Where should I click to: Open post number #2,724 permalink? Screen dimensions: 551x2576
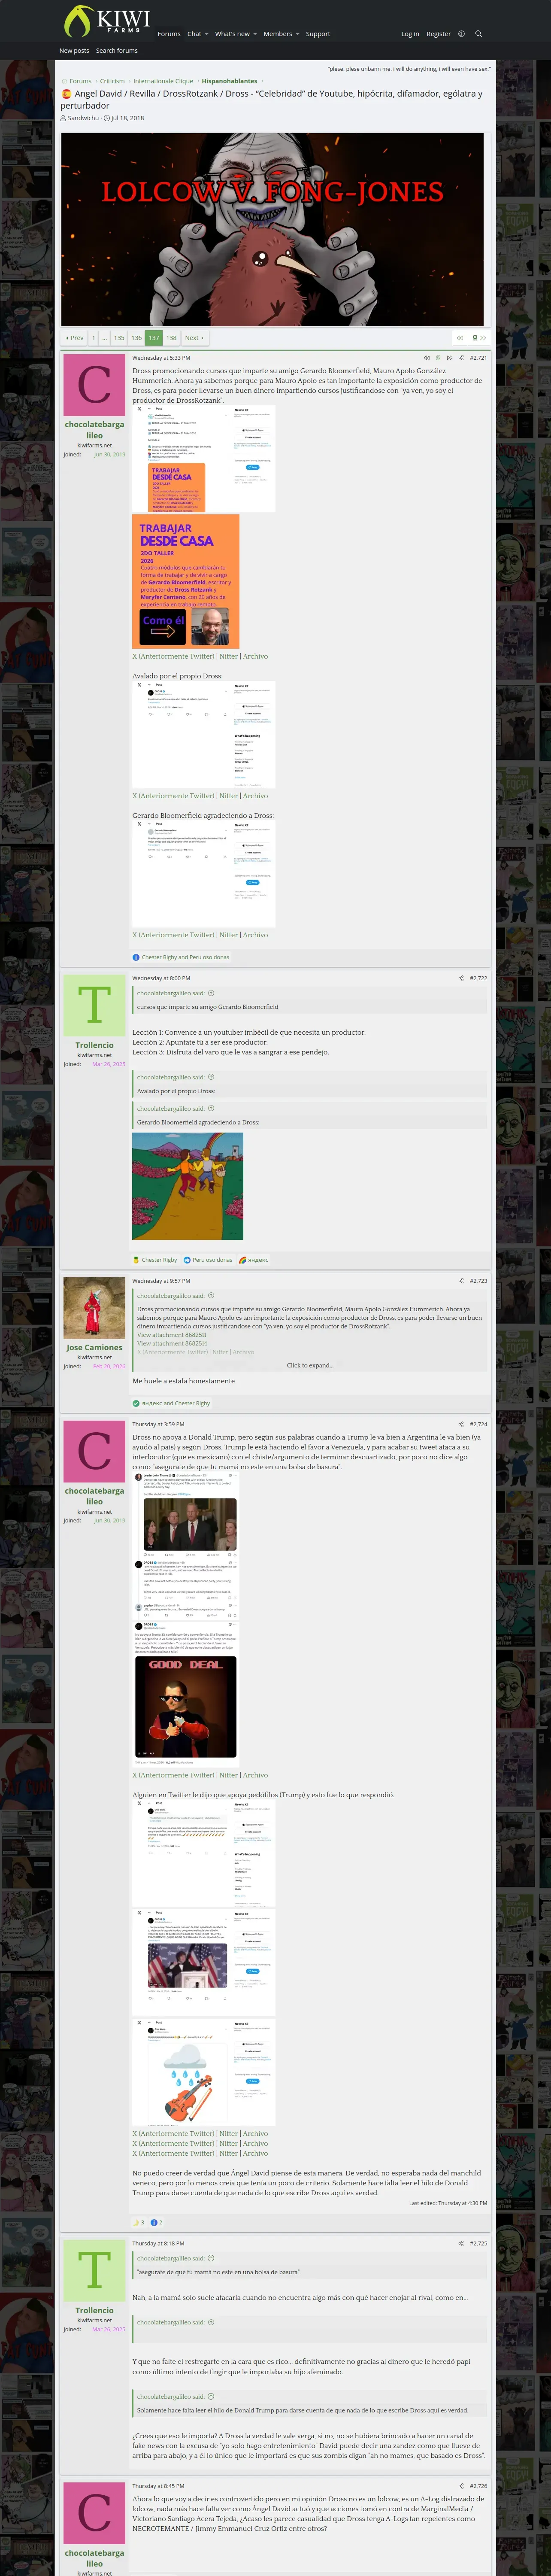478,1424
